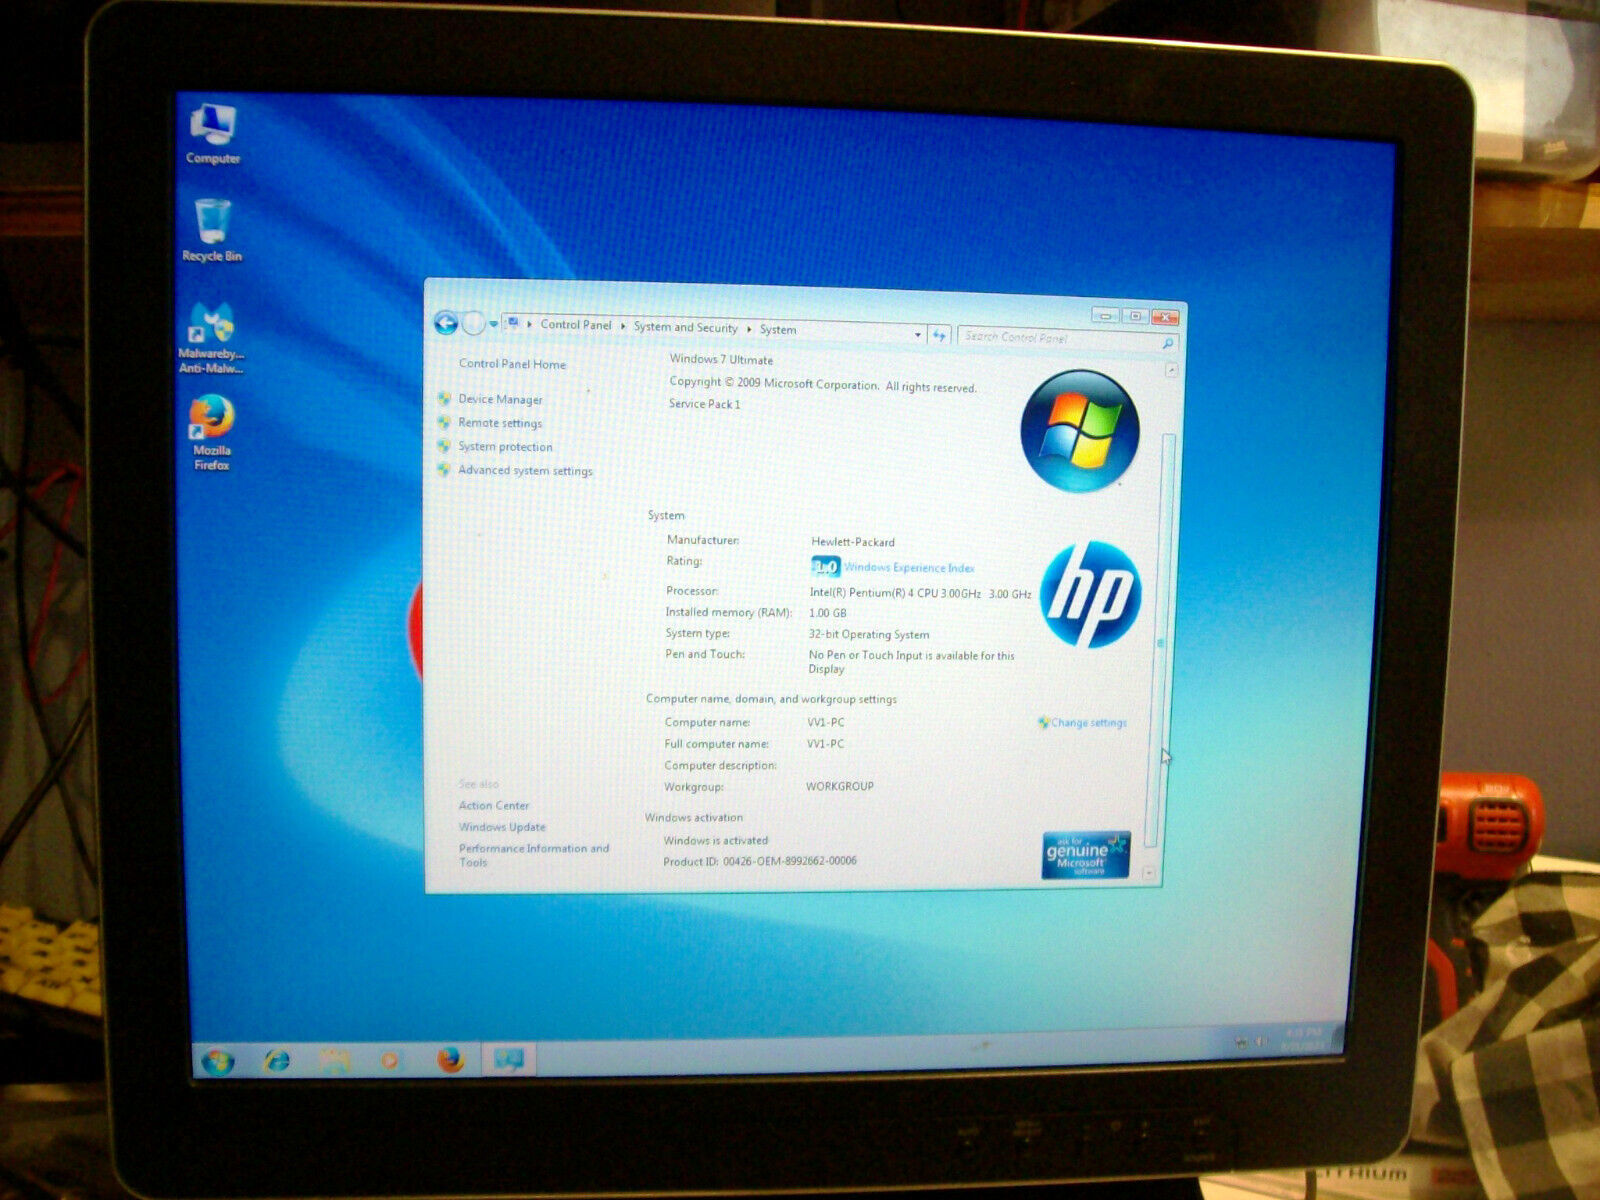1600x1200 pixels.
Task: Click the 'Service Pack 1' text
Action: pyautogui.click(x=705, y=404)
